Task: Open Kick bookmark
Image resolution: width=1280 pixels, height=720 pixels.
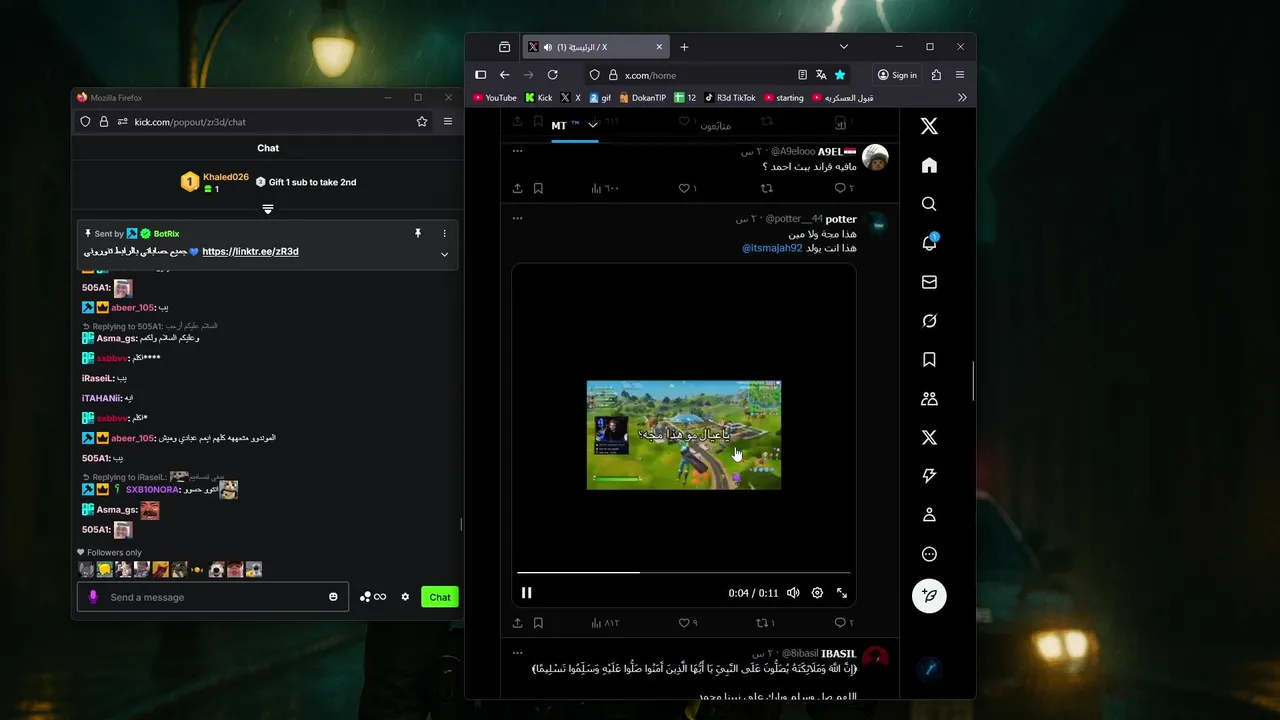Action: click(x=538, y=98)
